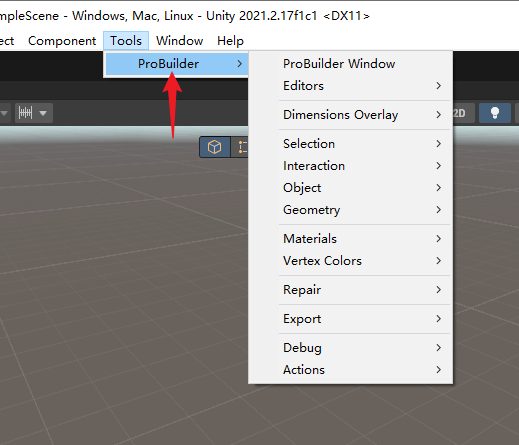Expand the Dimensions Overlay submenu arrow
The height and width of the screenshot is (445, 519).
tap(439, 115)
